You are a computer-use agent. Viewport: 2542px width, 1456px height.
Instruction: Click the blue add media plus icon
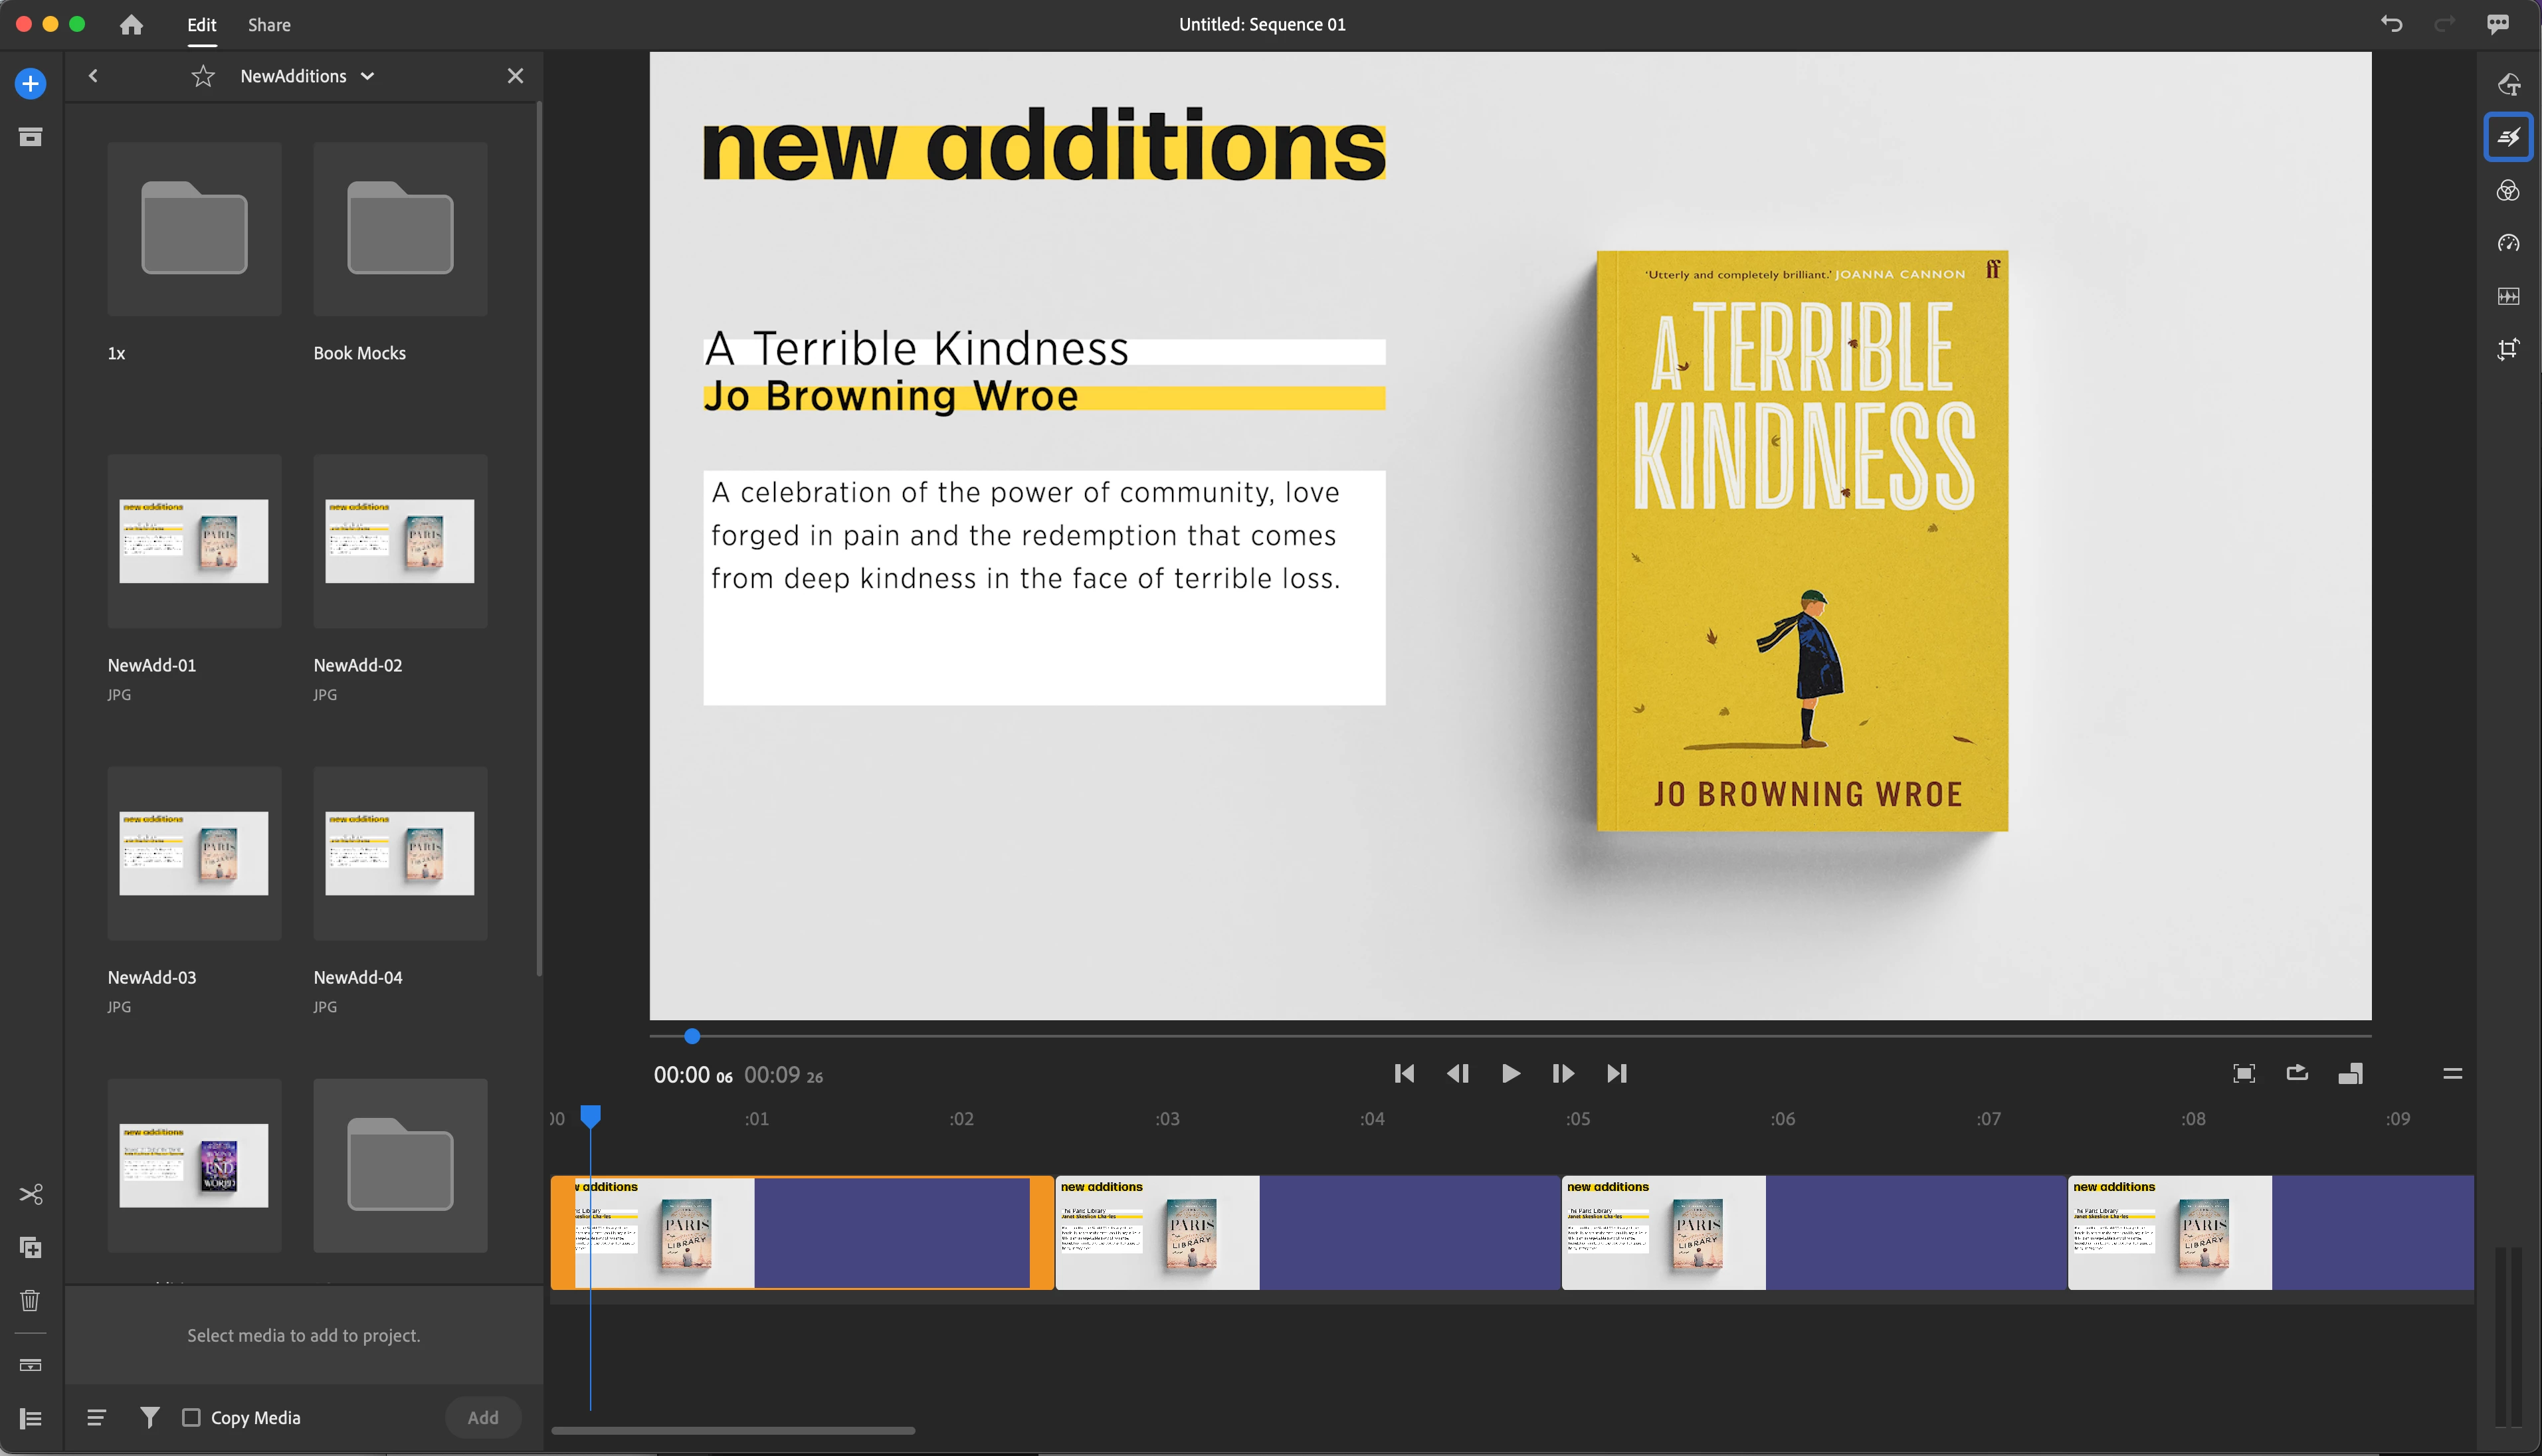[30, 83]
